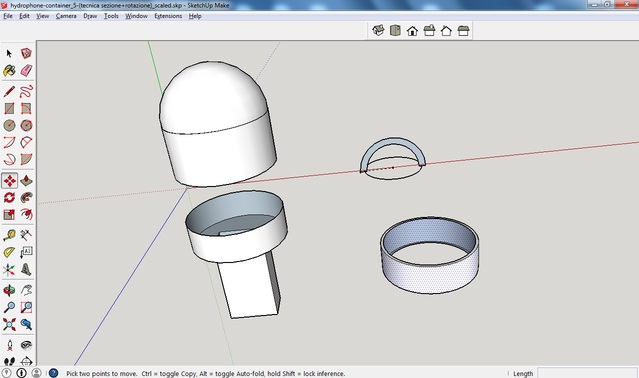Activate the Push/Pull tool
The width and height of the screenshot is (639, 378).
click(26, 180)
